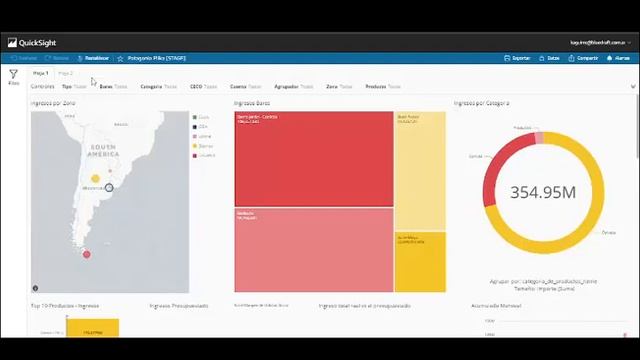Click the Top 10 Productos - Ingresos title
Image resolution: width=640 pixels, height=360 pixels.
click(x=65, y=306)
